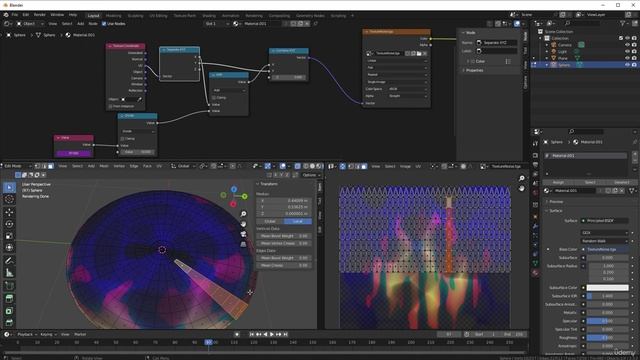The height and width of the screenshot is (360, 640).
Task: Toggle Clamp checkbox on the Divide node
Action: (122, 138)
